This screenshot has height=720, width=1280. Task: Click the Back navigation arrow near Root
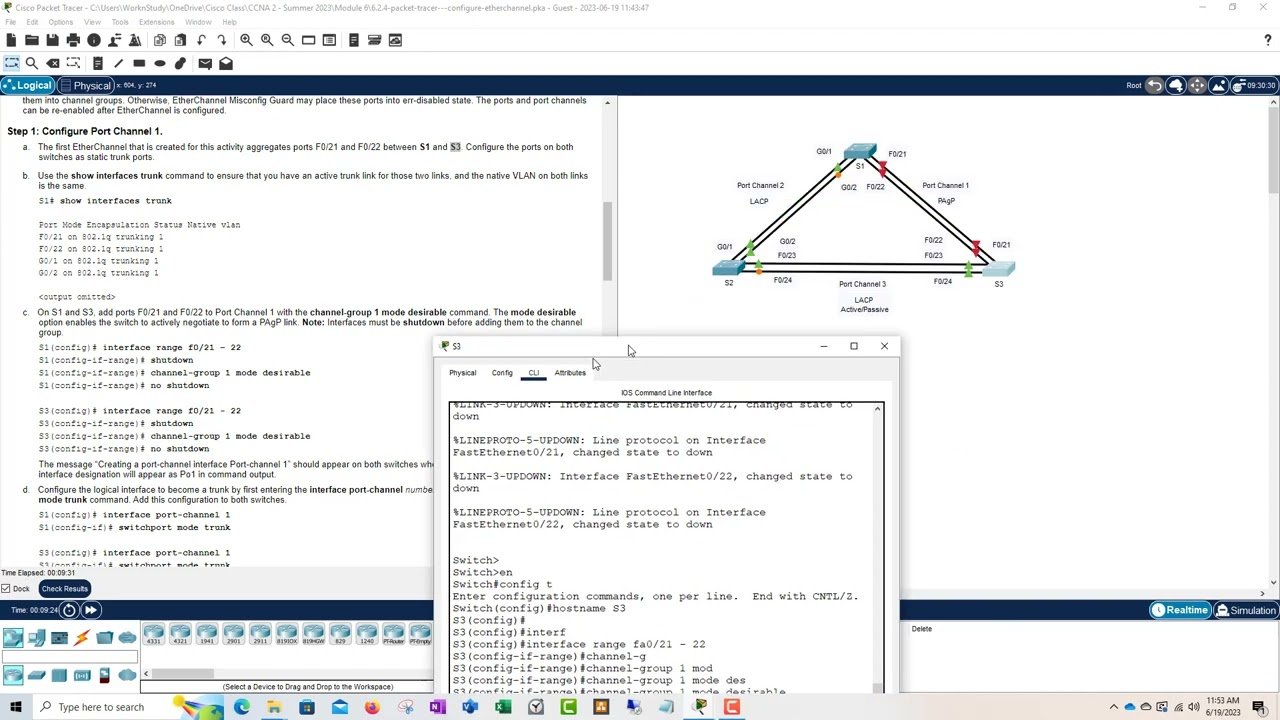click(x=1154, y=85)
